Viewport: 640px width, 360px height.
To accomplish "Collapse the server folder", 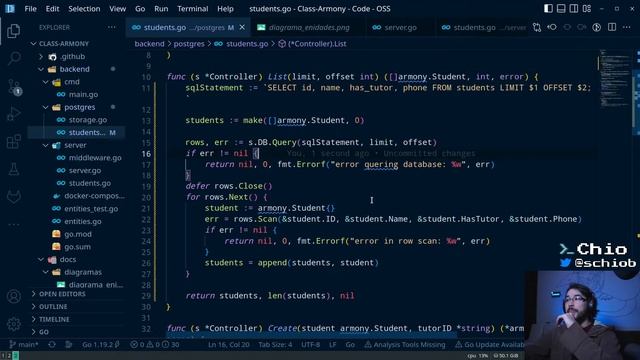I will click(45, 145).
